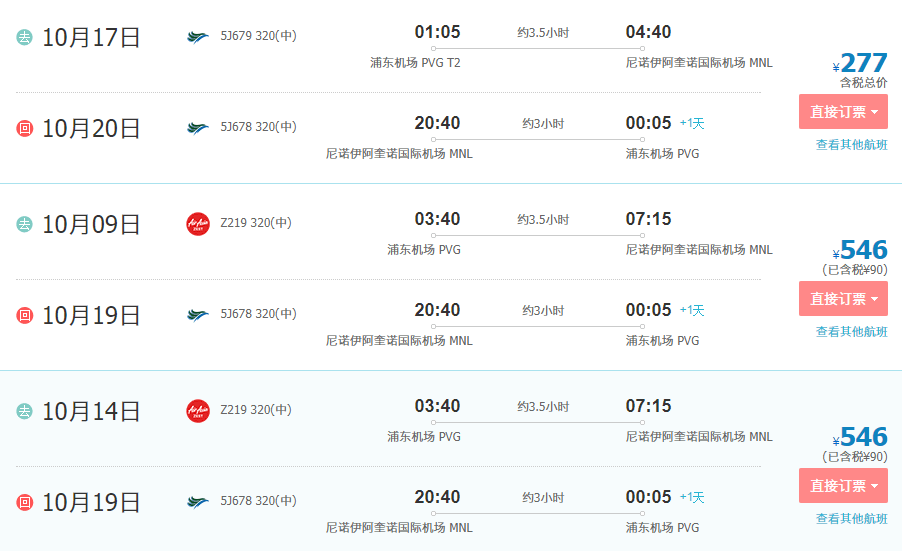
Task: Click the ¥277 total price
Action: coord(860,63)
